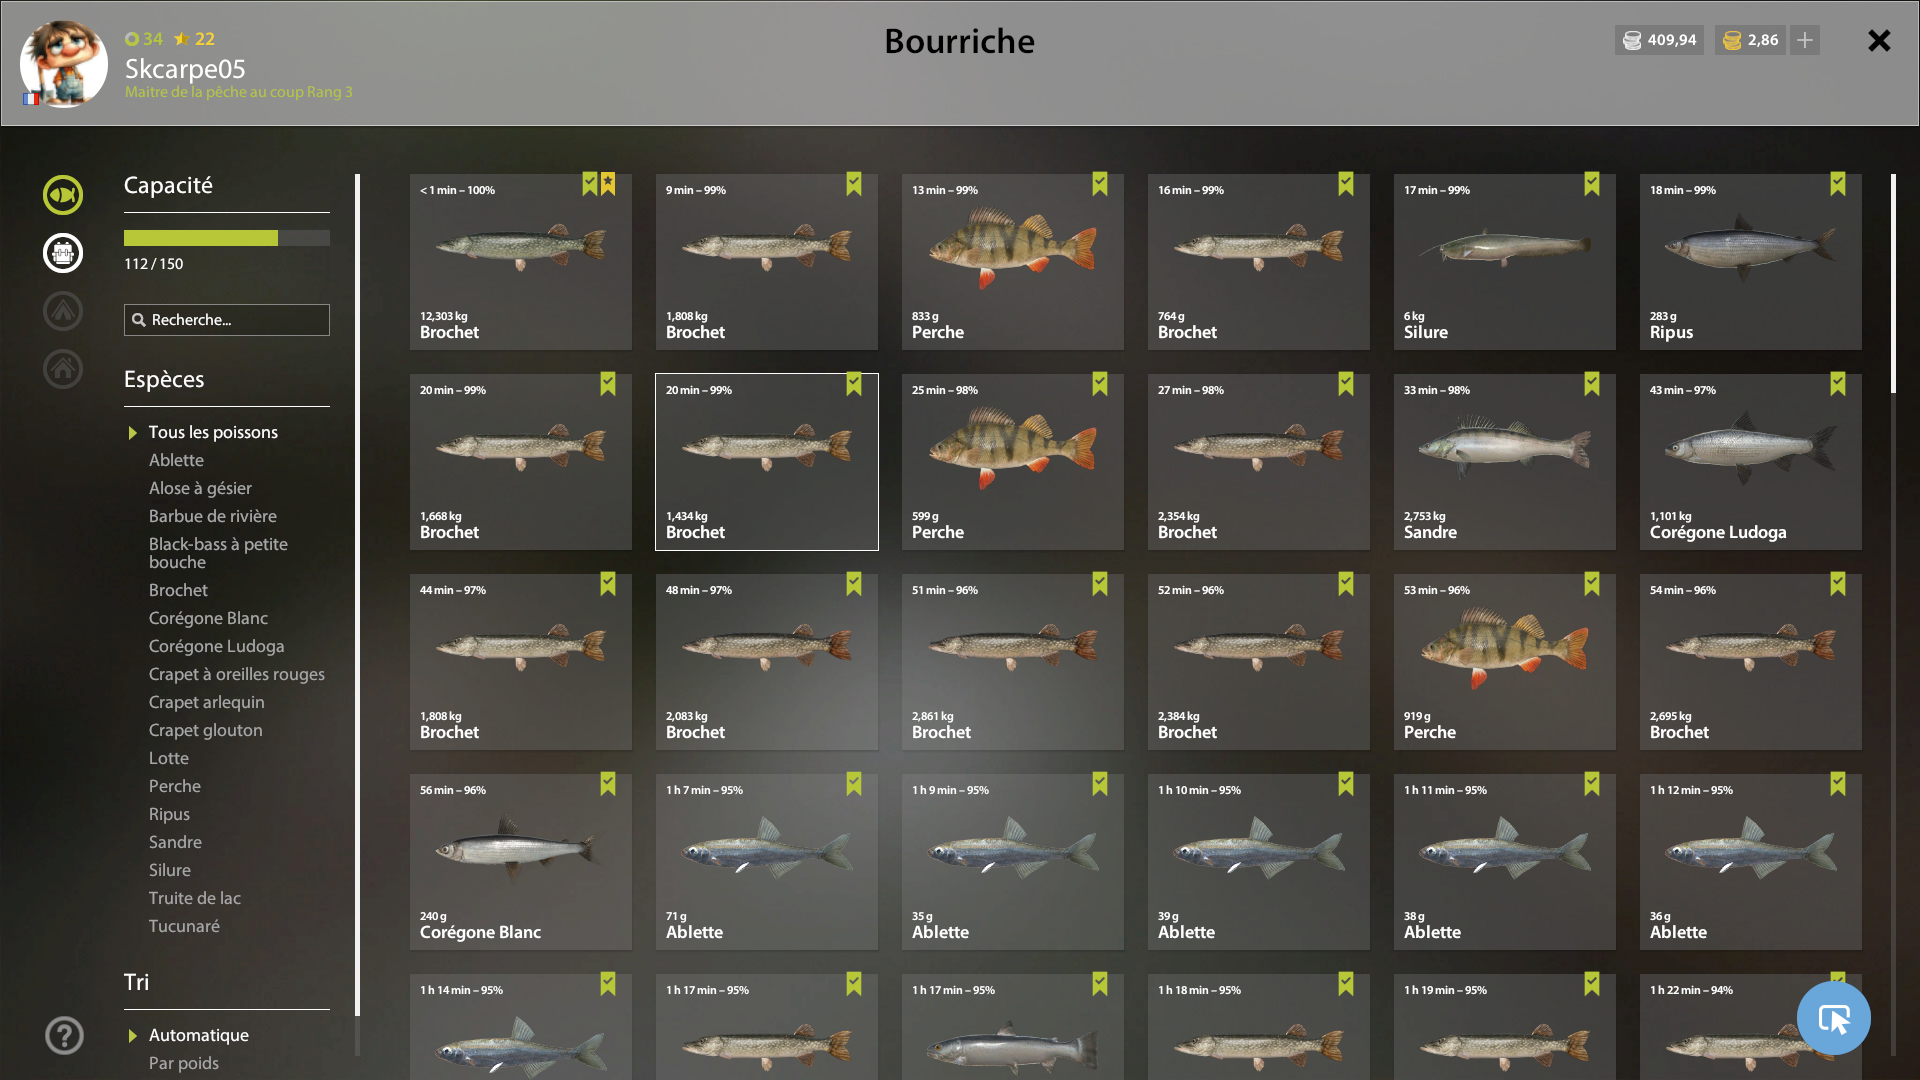Click the Recherche search field
The image size is (1920, 1080).
(x=227, y=320)
